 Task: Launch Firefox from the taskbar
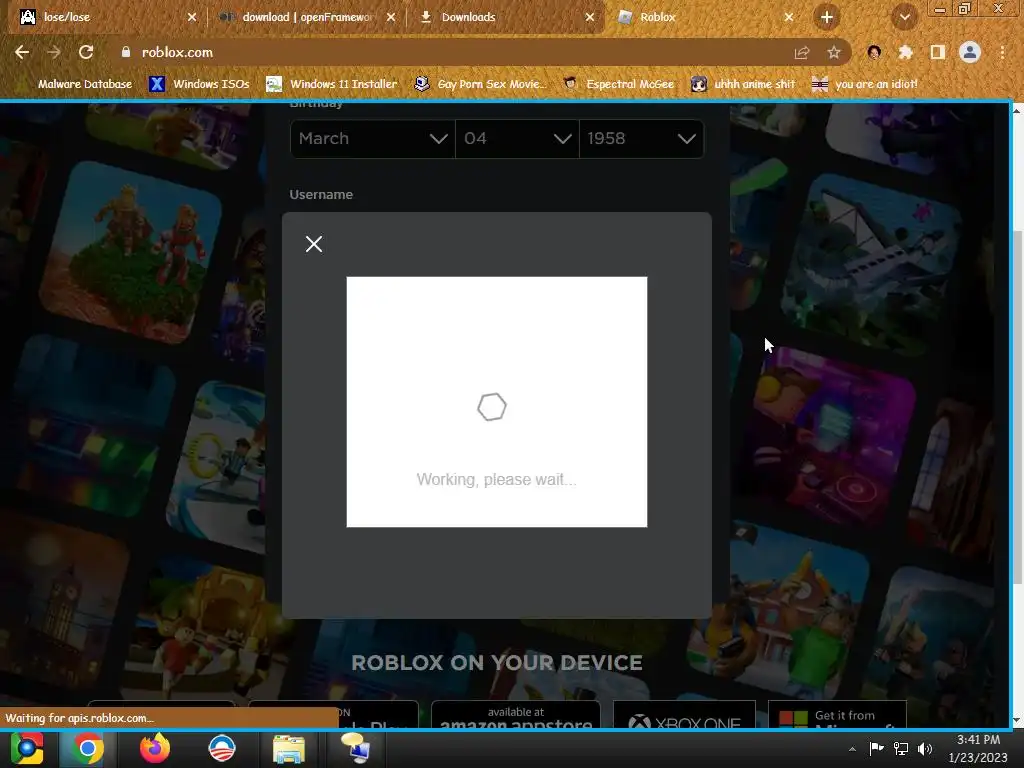[155, 748]
